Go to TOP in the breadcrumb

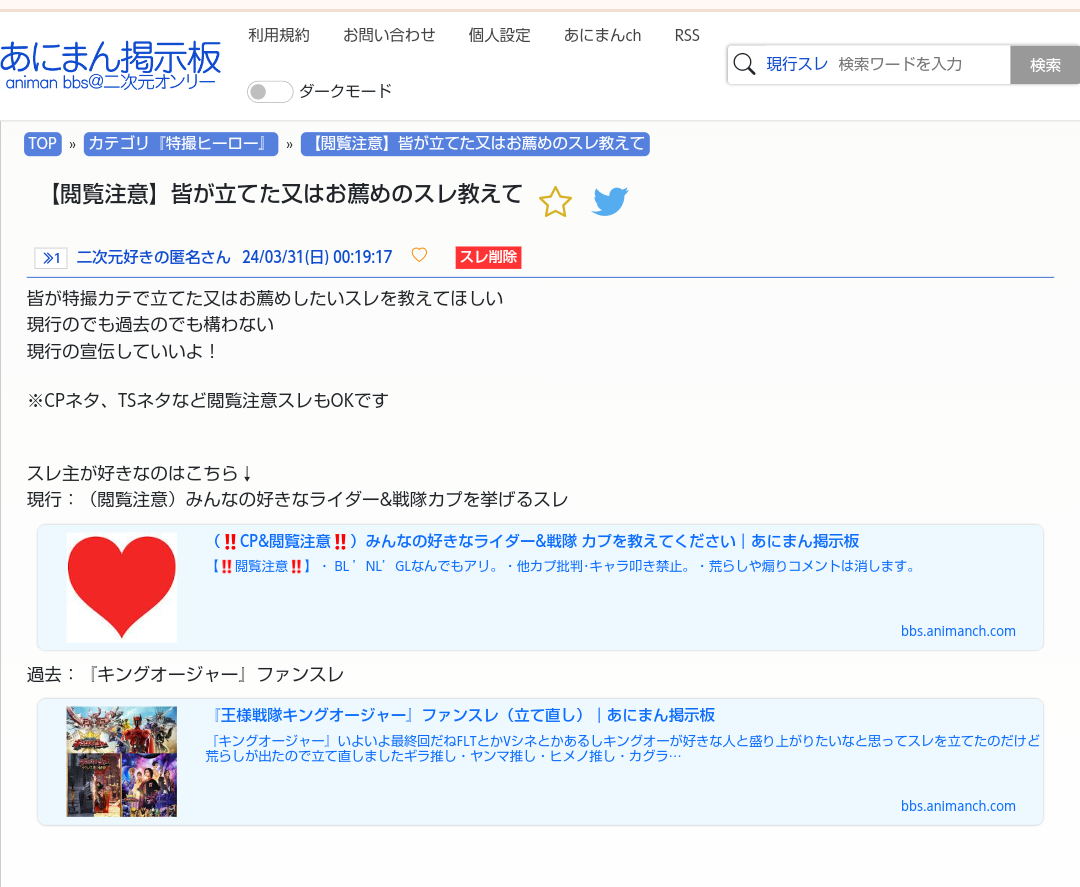(42, 144)
